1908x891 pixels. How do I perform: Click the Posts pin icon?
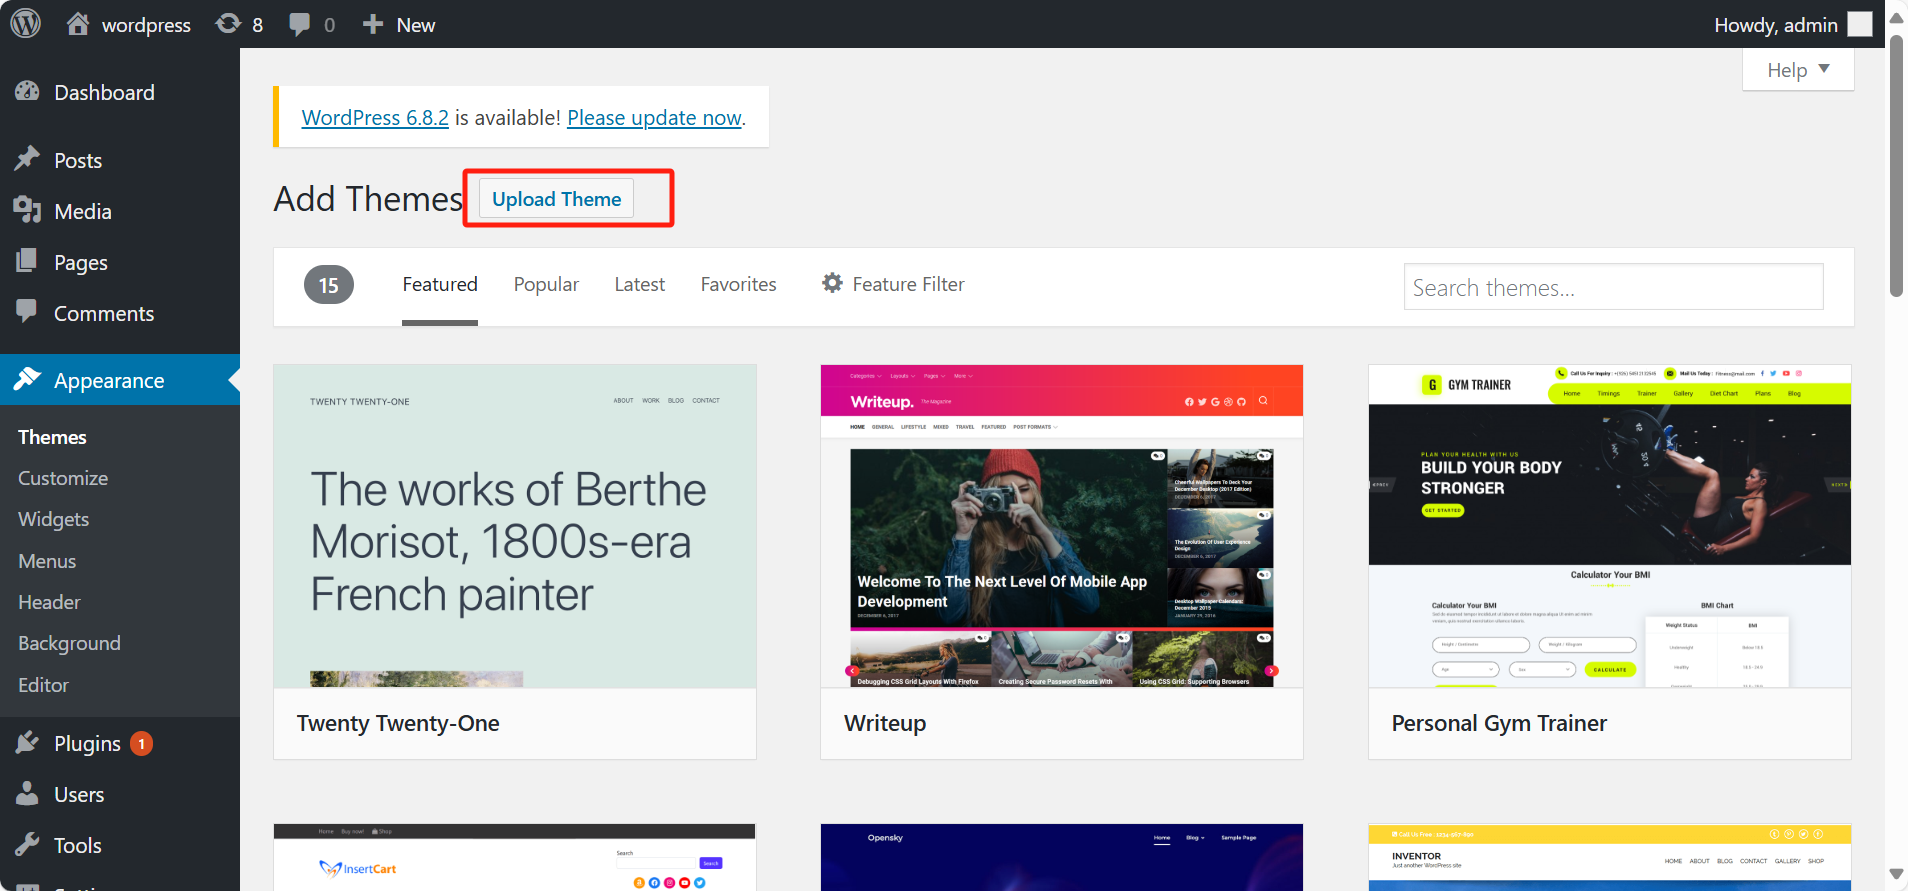tap(27, 159)
